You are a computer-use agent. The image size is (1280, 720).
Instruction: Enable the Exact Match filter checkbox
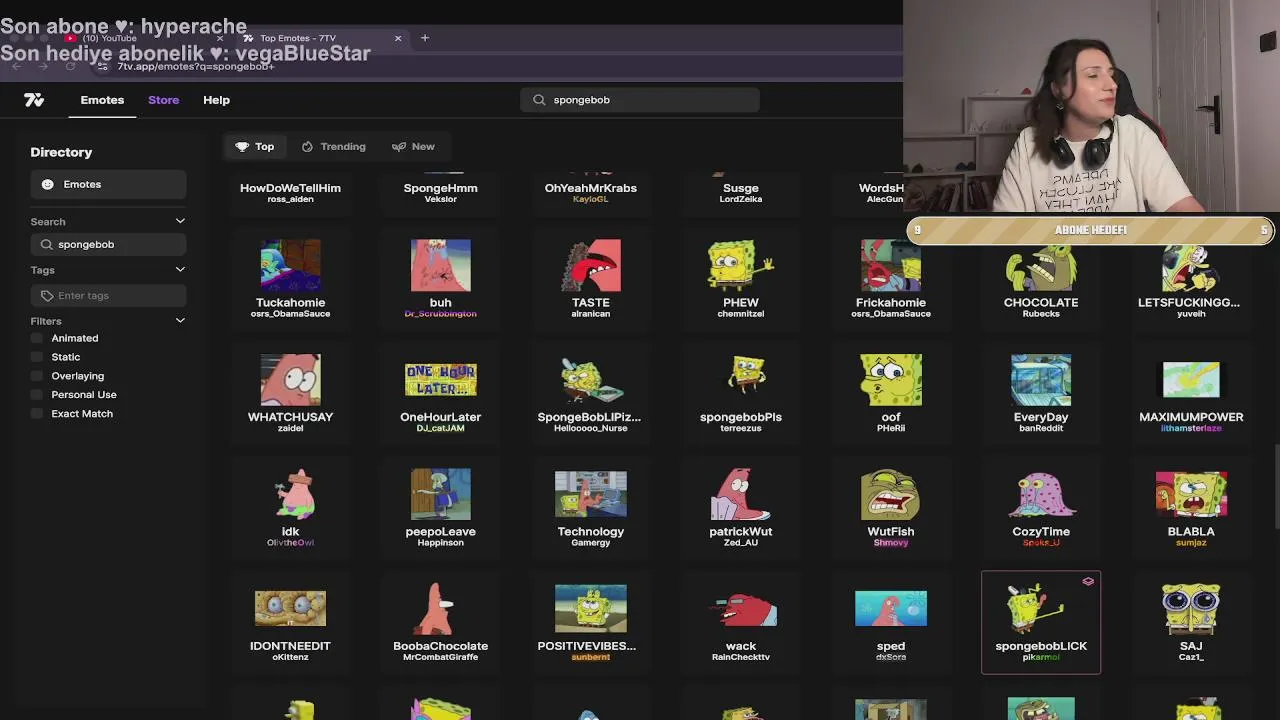[x=38, y=414]
